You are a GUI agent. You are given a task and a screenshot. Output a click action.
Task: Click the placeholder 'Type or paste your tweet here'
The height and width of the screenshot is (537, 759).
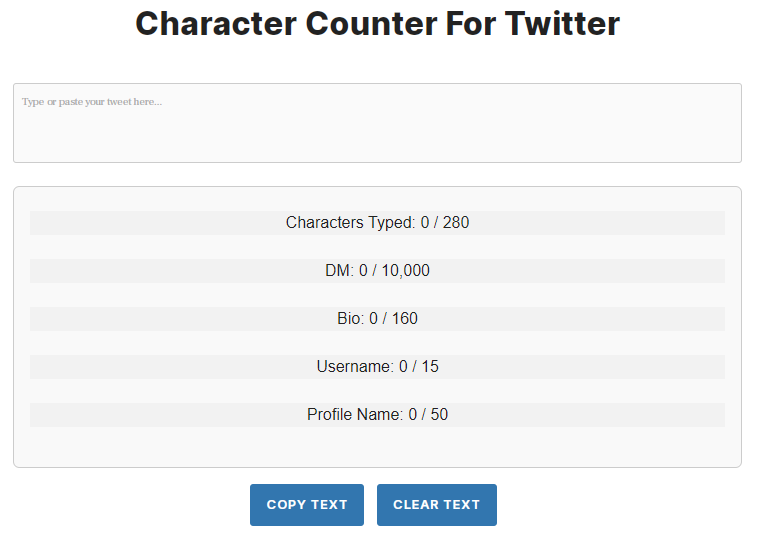tap(92, 102)
